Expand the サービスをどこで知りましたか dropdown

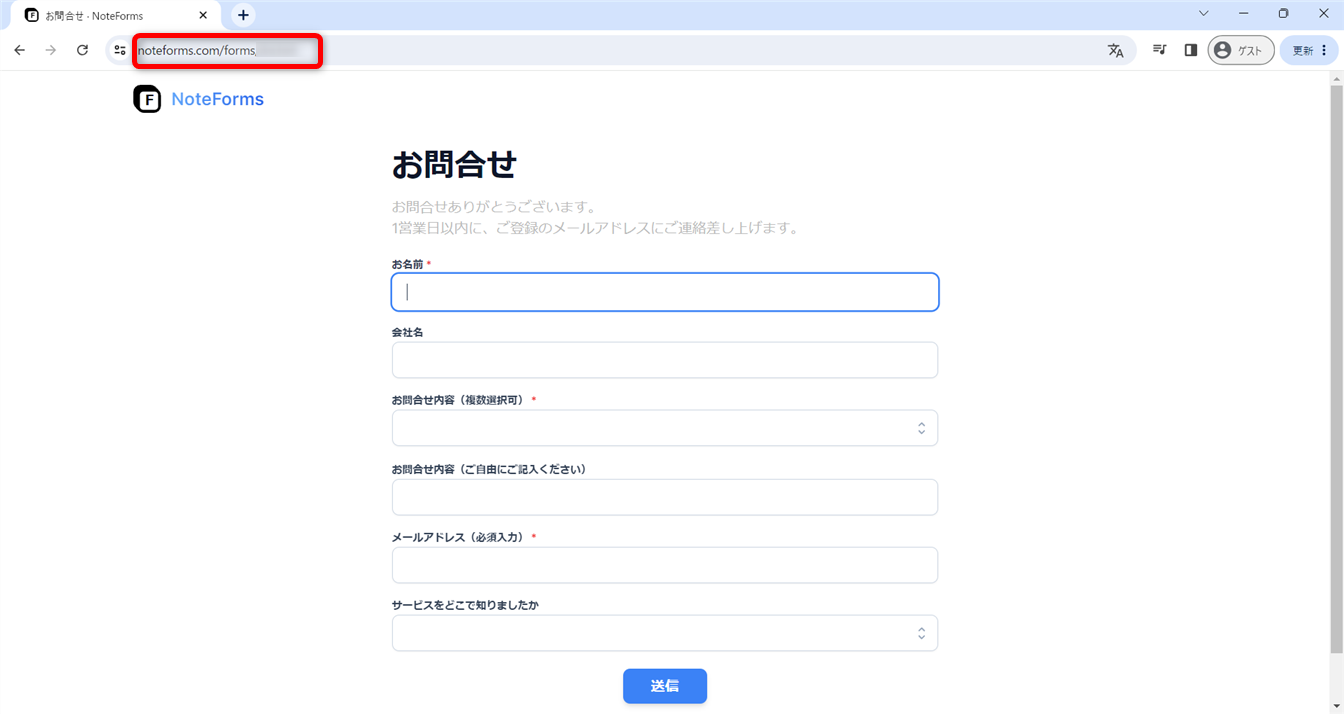[x=664, y=633]
